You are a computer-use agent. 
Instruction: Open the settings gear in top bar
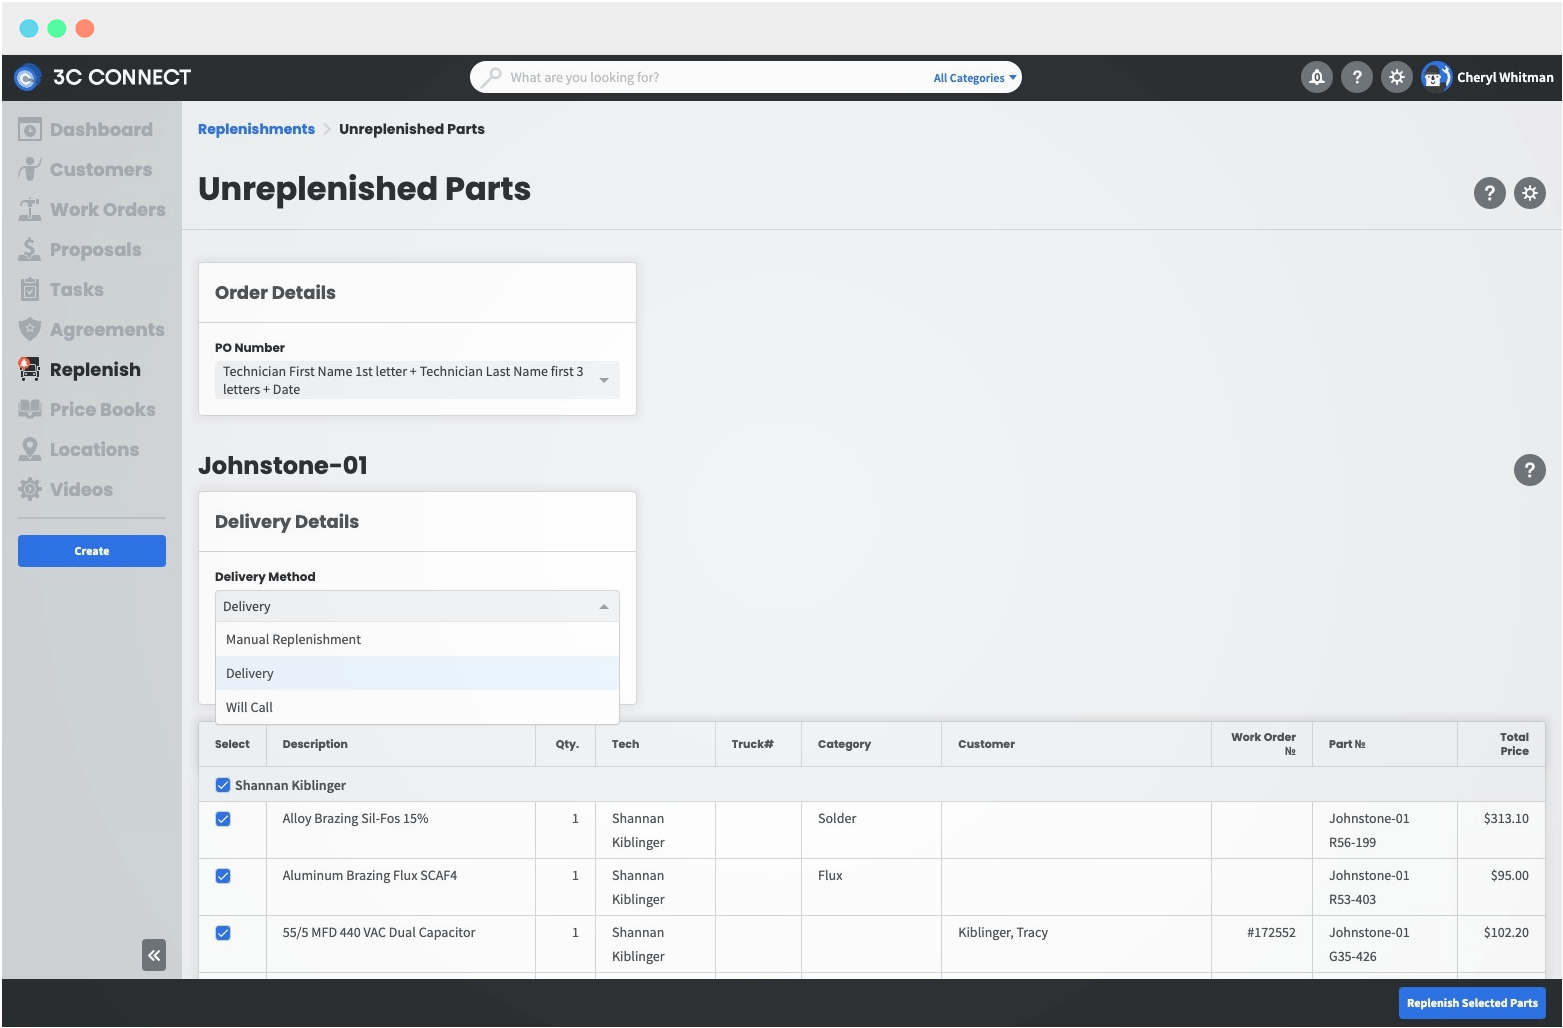point(1396,77)
